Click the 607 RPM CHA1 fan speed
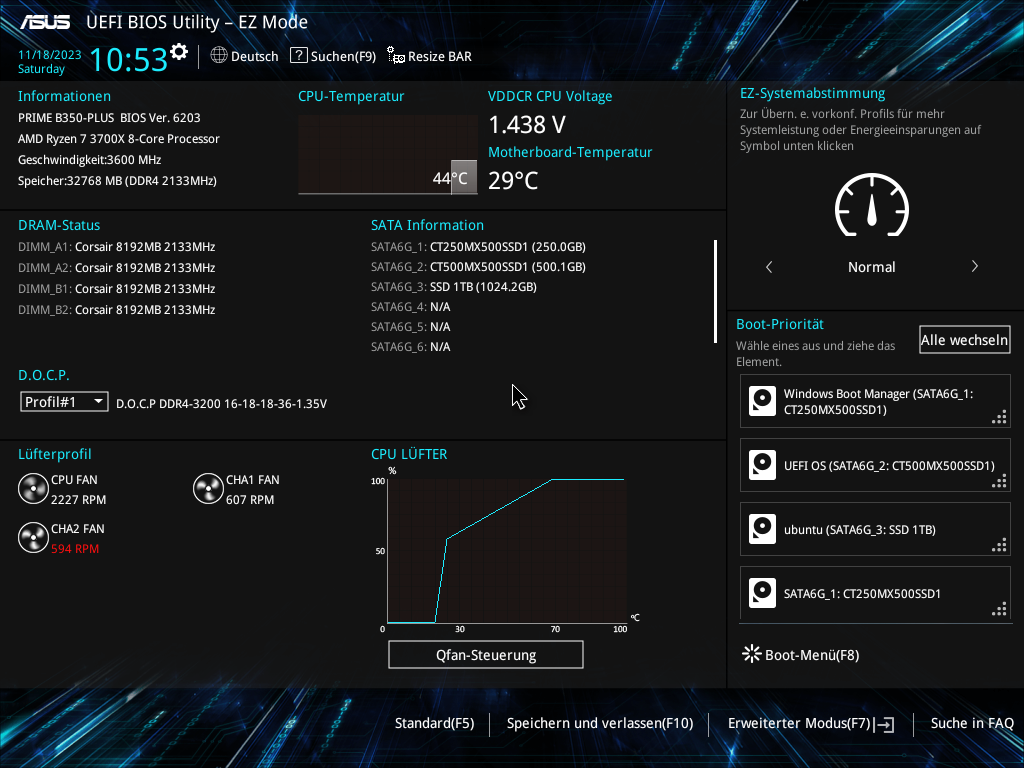The image size is (1024, 768). [250, 500]
